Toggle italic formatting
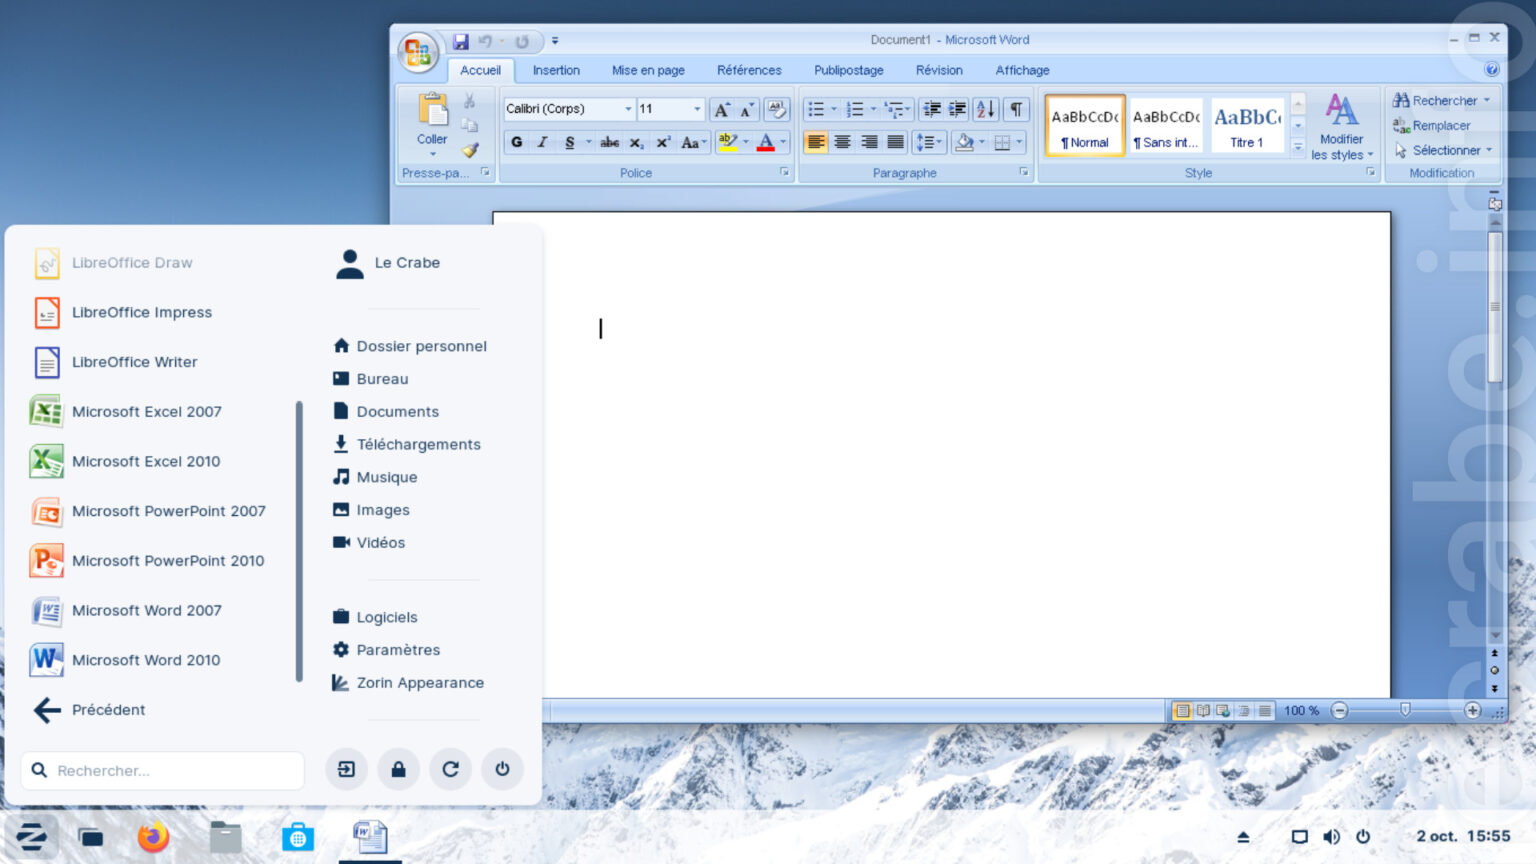 click(542, 142)
